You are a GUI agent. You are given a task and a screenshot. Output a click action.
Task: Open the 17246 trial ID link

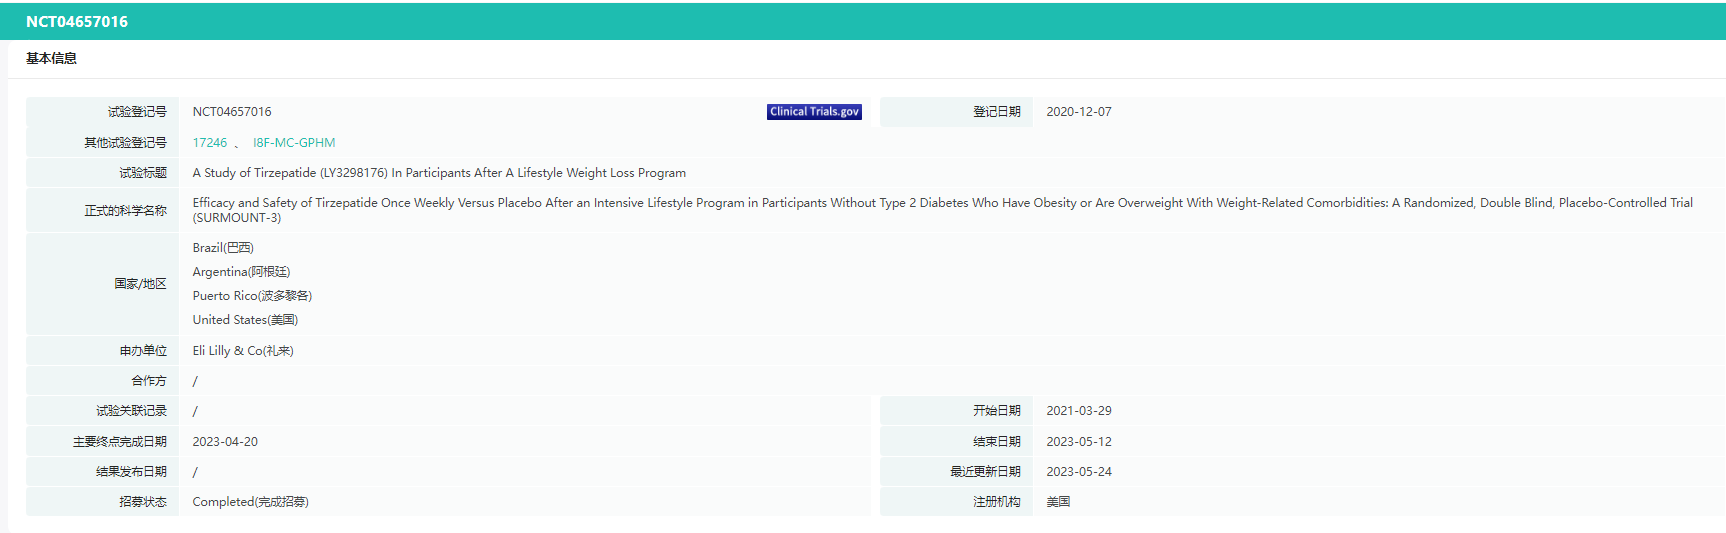point(210,143)
